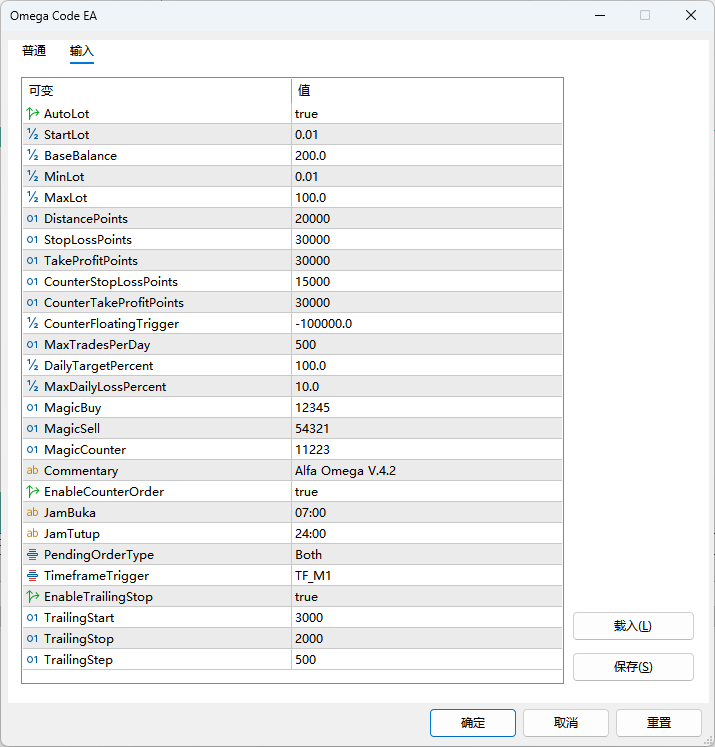Open the TimeframeTrigger value TF_M1
Viewport: 715px width, 747px height.
[313, 576]
